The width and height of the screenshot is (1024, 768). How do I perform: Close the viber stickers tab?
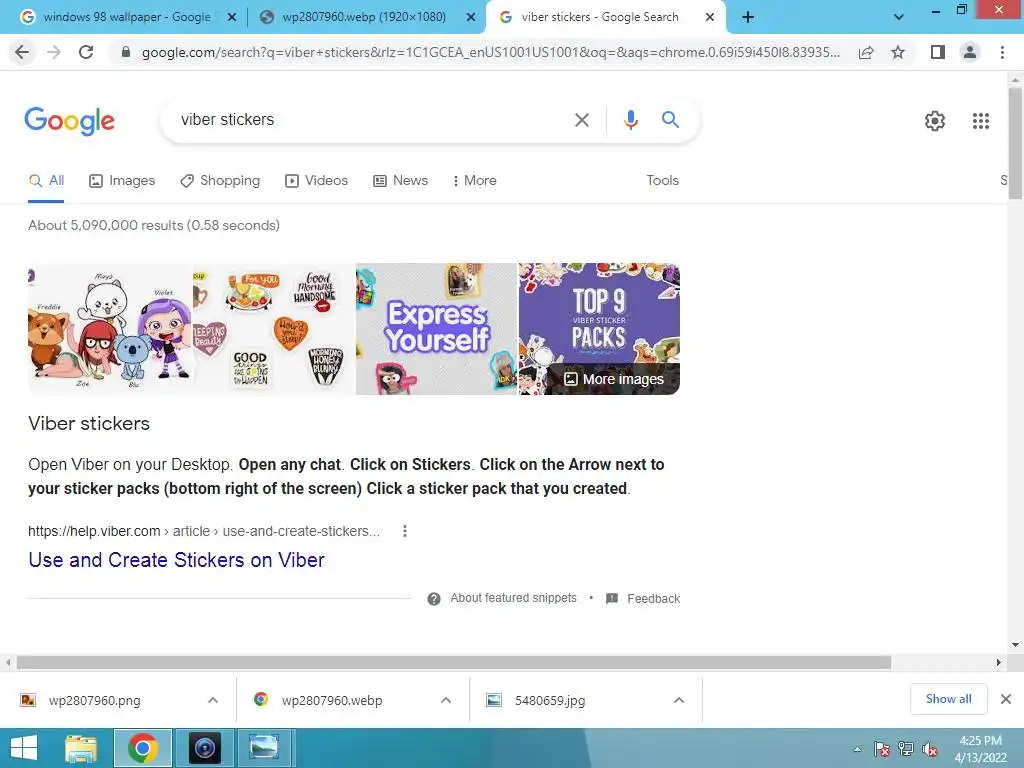pos(710,18)
